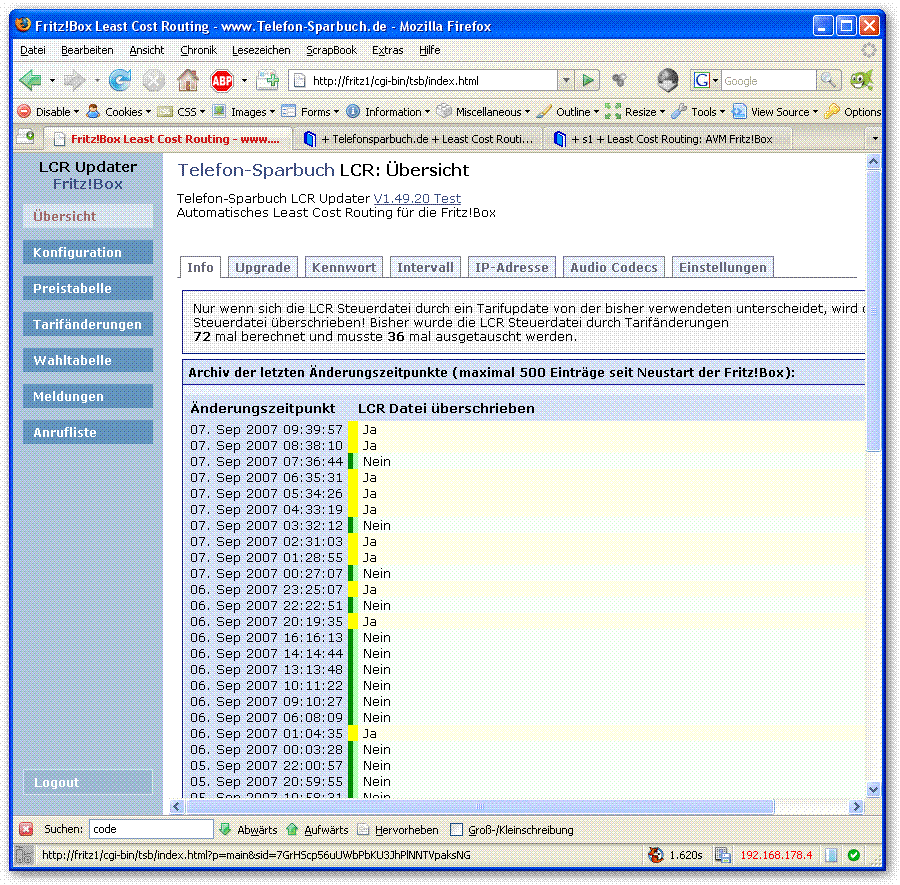Screen dimensions: 900x885
Task: Open the Anrufliste sidebar page
Action: (x=88, y=432)
